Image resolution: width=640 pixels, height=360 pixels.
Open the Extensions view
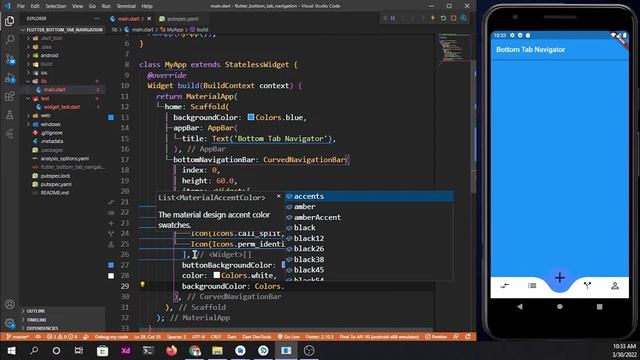(10, 96)
